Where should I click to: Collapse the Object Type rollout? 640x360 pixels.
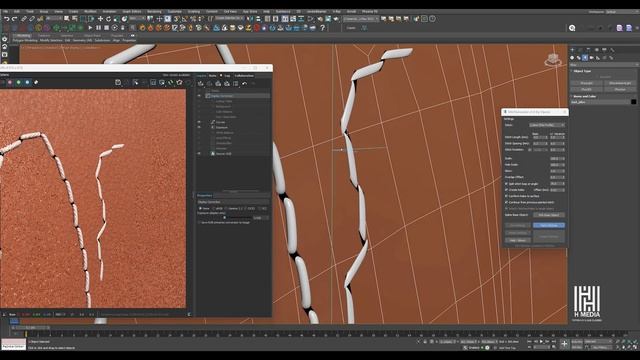tap(582, 71)
